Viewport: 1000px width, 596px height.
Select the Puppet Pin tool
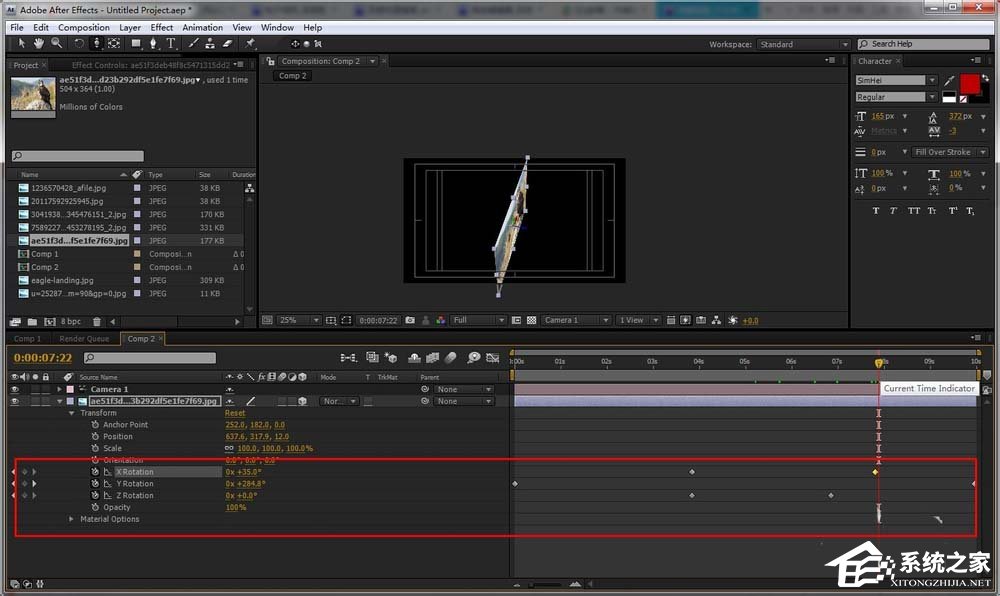click(249, 44)
